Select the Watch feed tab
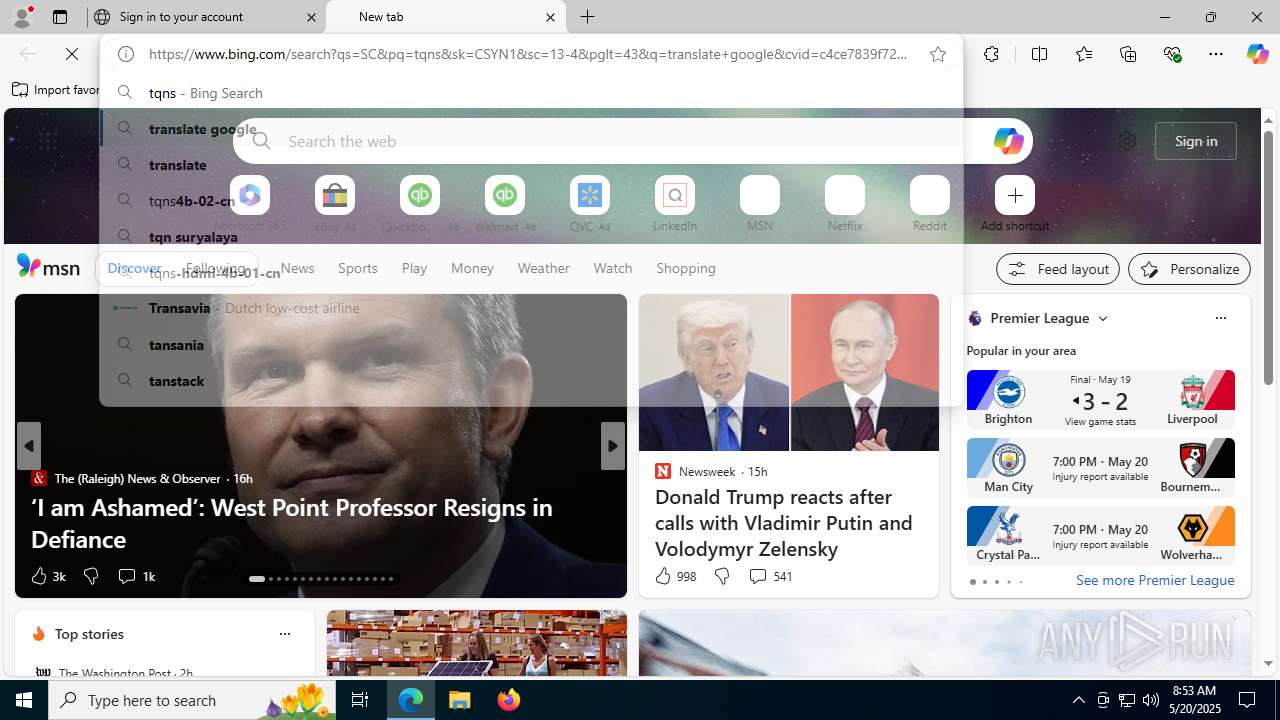Viewport: 1280px width, 720px height. pos(613,268)
